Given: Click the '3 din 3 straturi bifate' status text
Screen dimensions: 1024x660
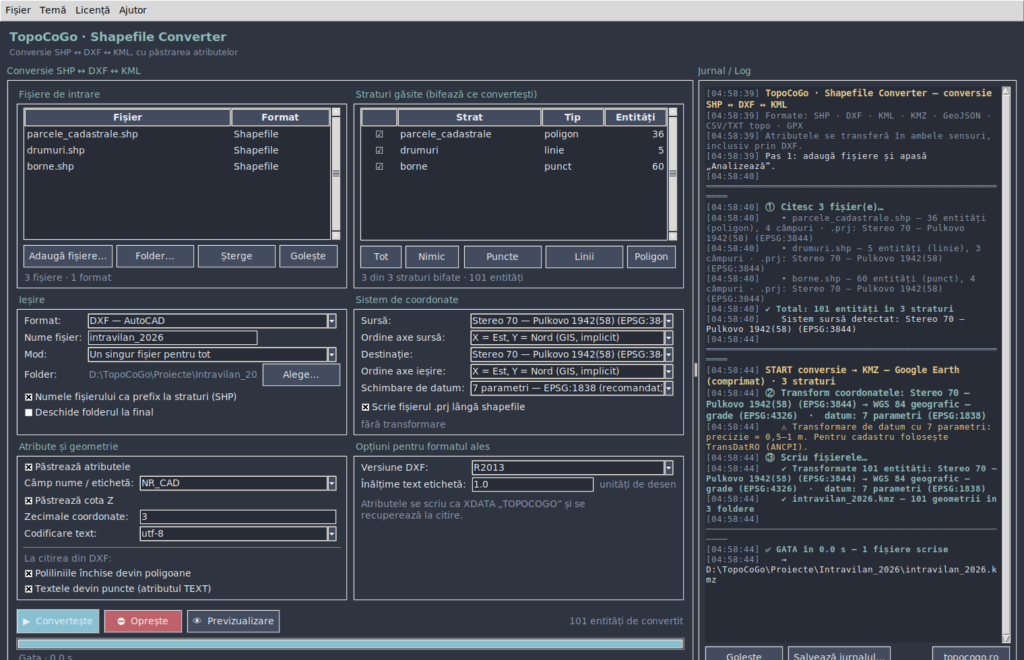Looking at the screenshot, I should (442, 277).
